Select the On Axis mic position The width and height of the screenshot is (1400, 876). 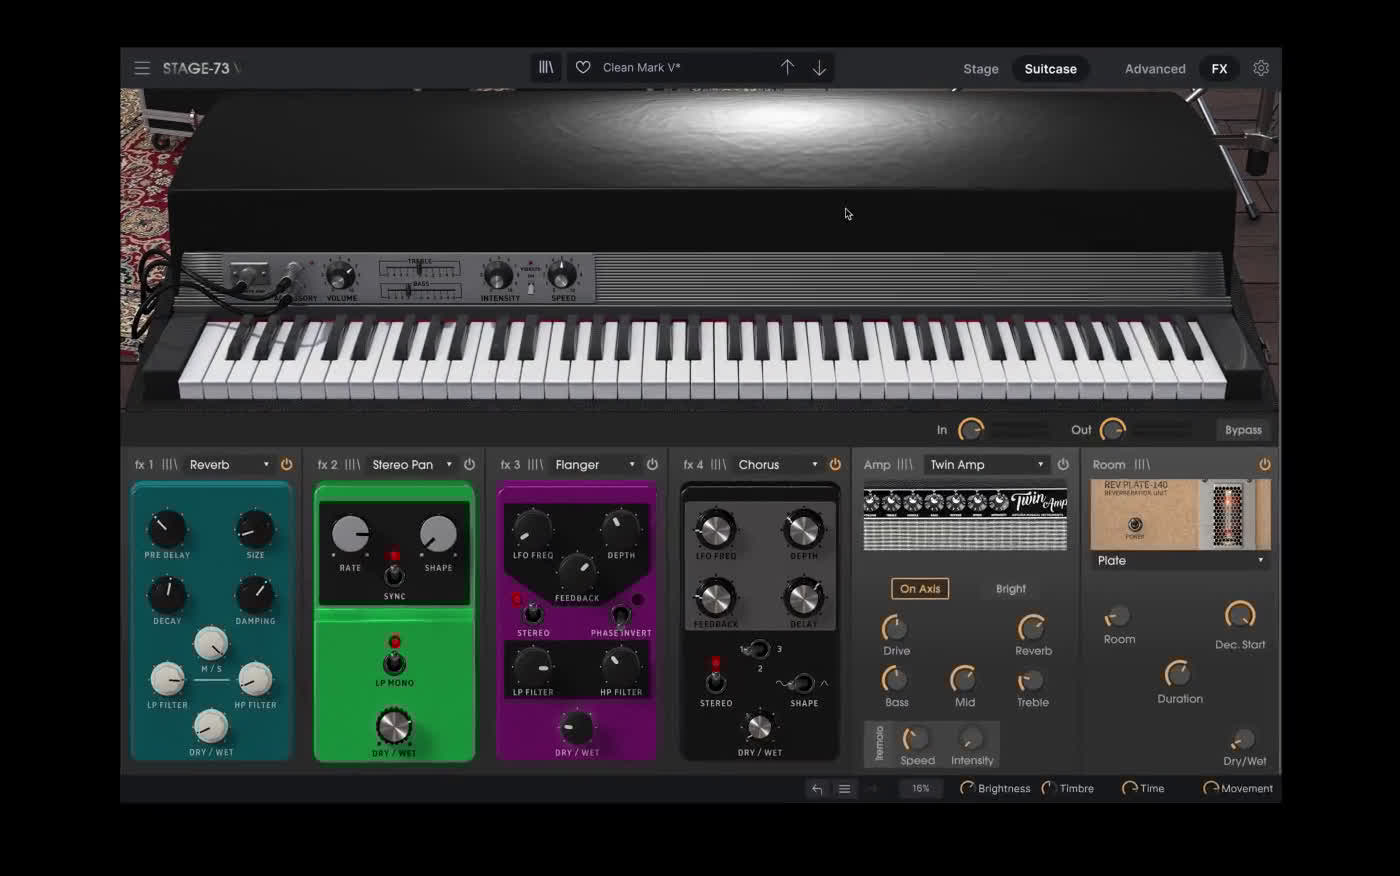pos(920,589)
